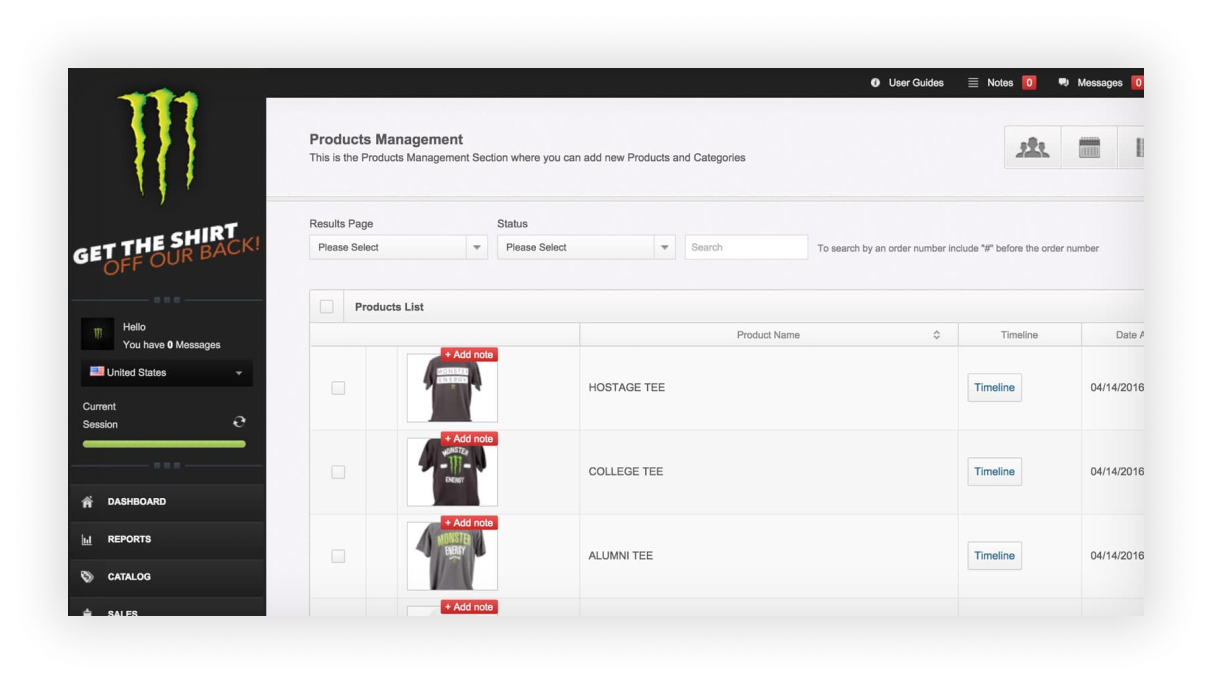Click the Timeline column header
The width and height of the screenshot is (1212, 684).
[x=1019, y=335]
